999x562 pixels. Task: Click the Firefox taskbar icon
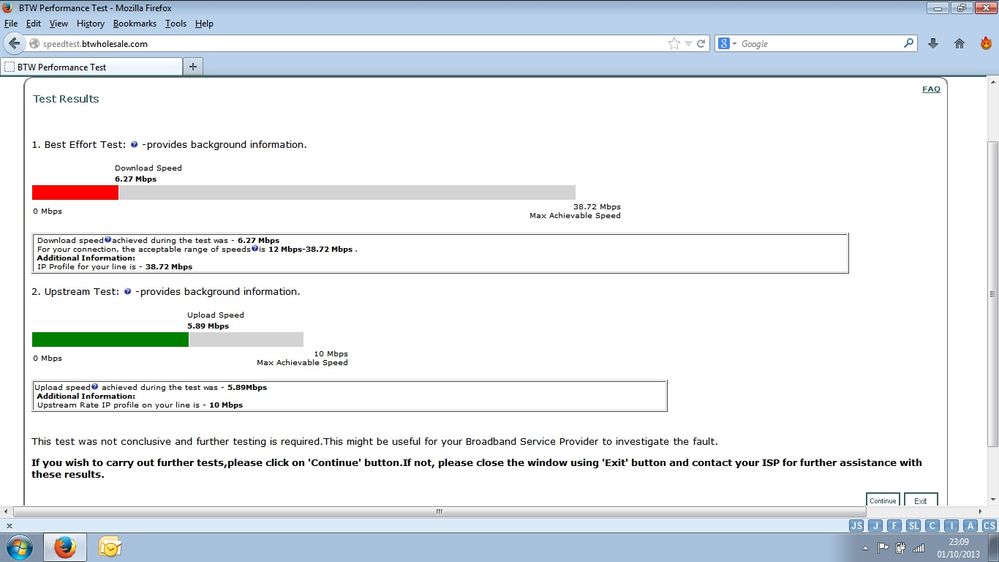pyautogui.click(x=65, y=548)
